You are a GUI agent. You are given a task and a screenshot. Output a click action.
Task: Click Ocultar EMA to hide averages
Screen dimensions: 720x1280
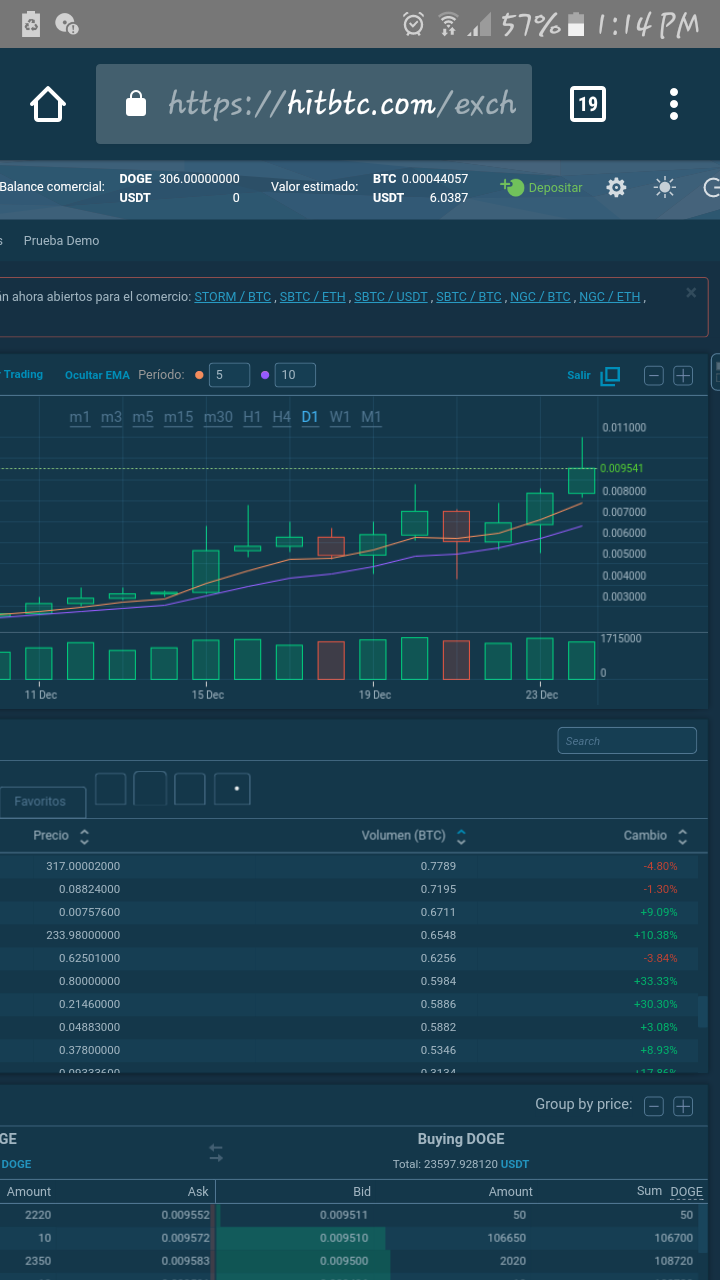click(x=97, y=375)
